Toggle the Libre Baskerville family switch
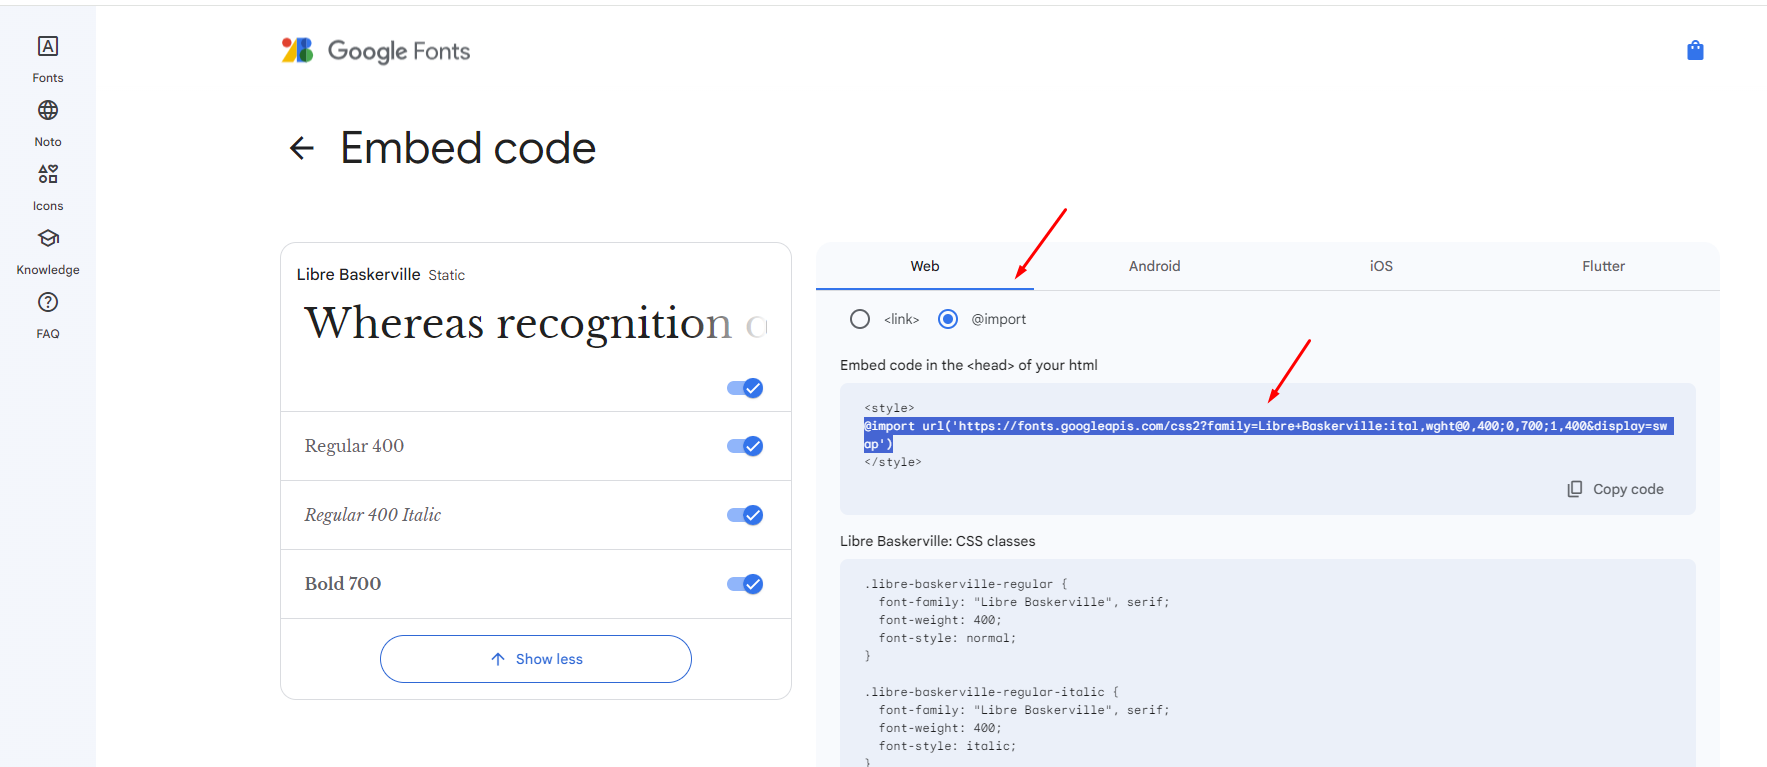The height and width of the screenshot is (767, 1767). point(745,388)
